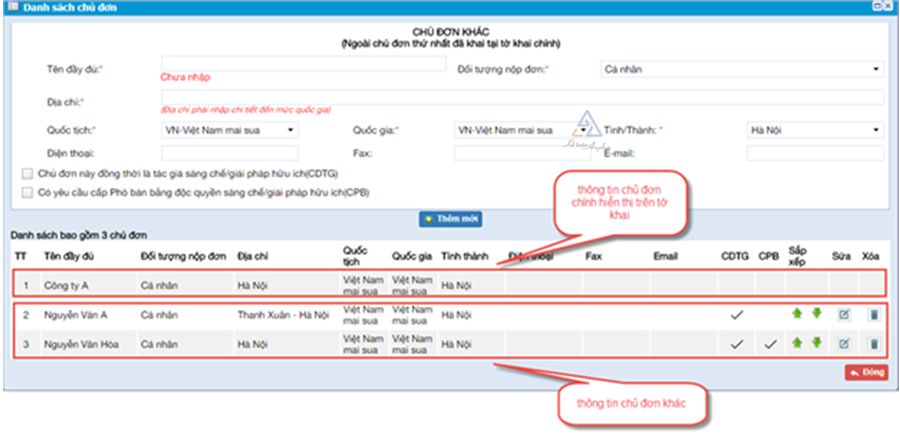Move Nguyễn Văn A row up

[x=797, y=315]
